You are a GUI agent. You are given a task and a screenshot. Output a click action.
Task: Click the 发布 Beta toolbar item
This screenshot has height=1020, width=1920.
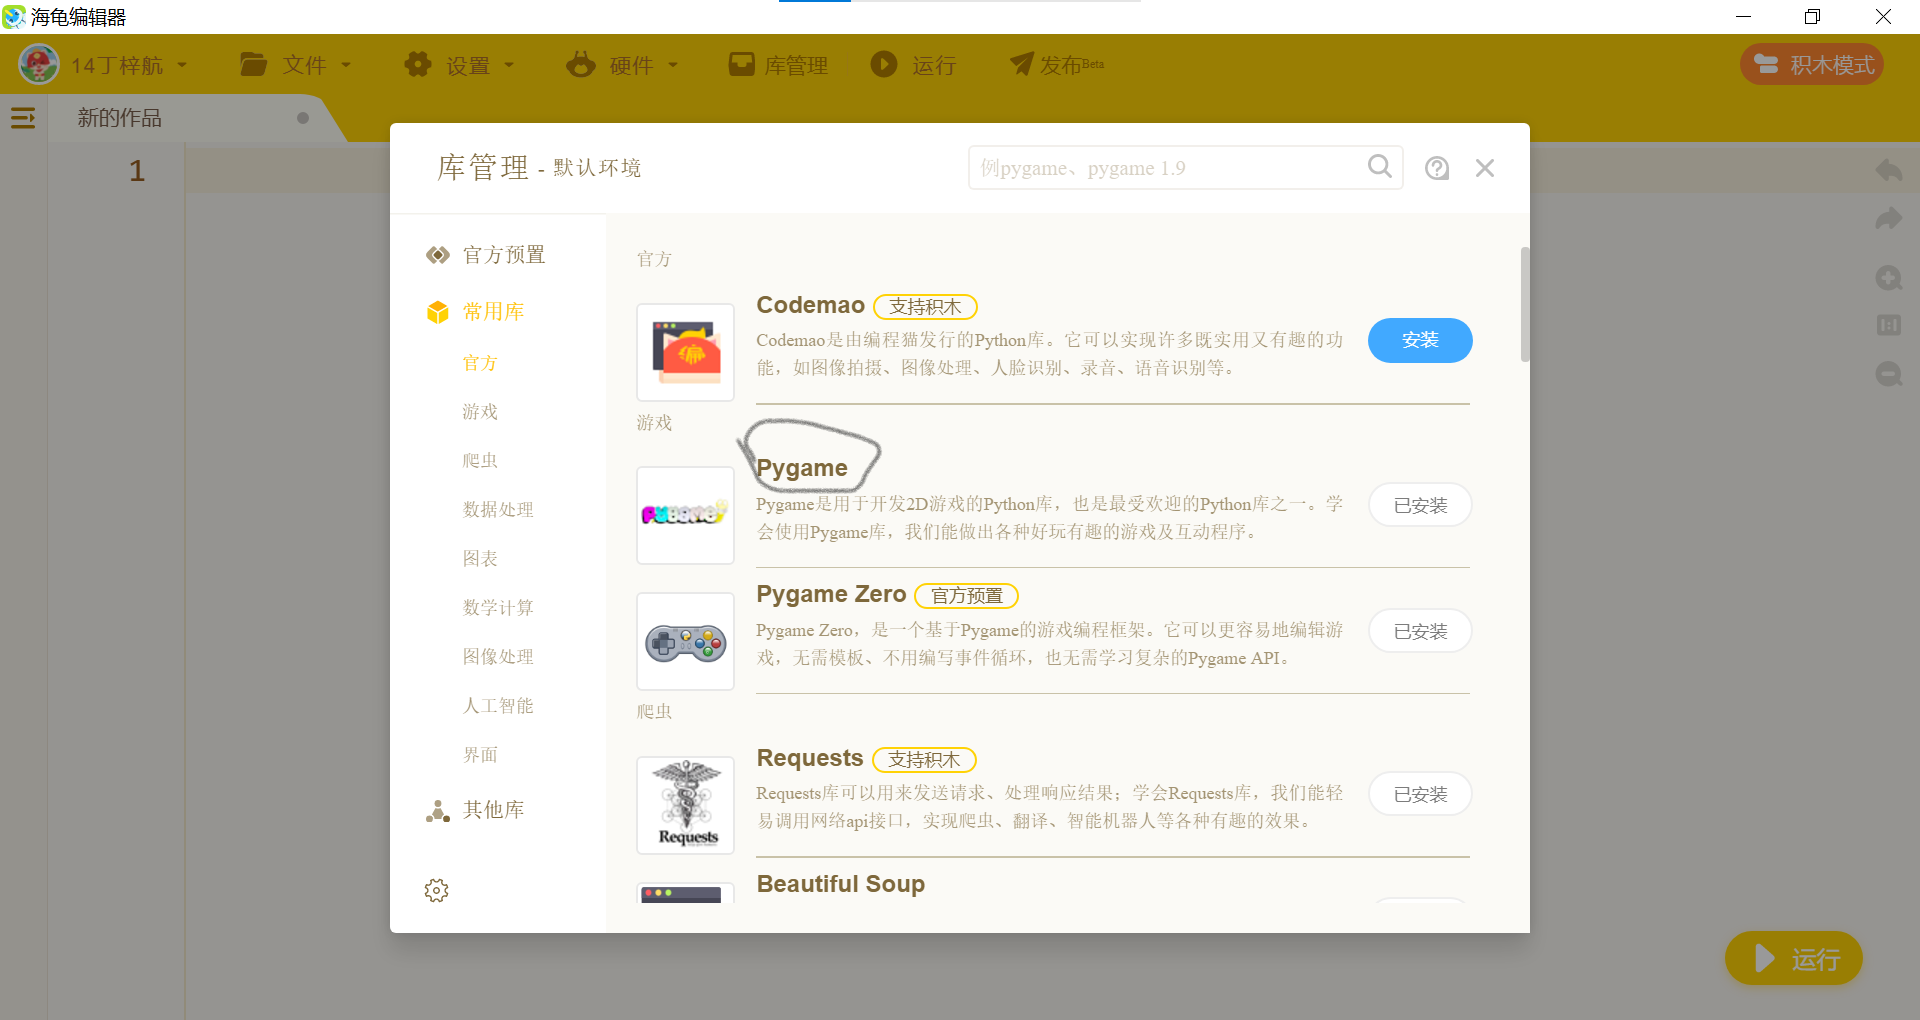coord(1057,65)
